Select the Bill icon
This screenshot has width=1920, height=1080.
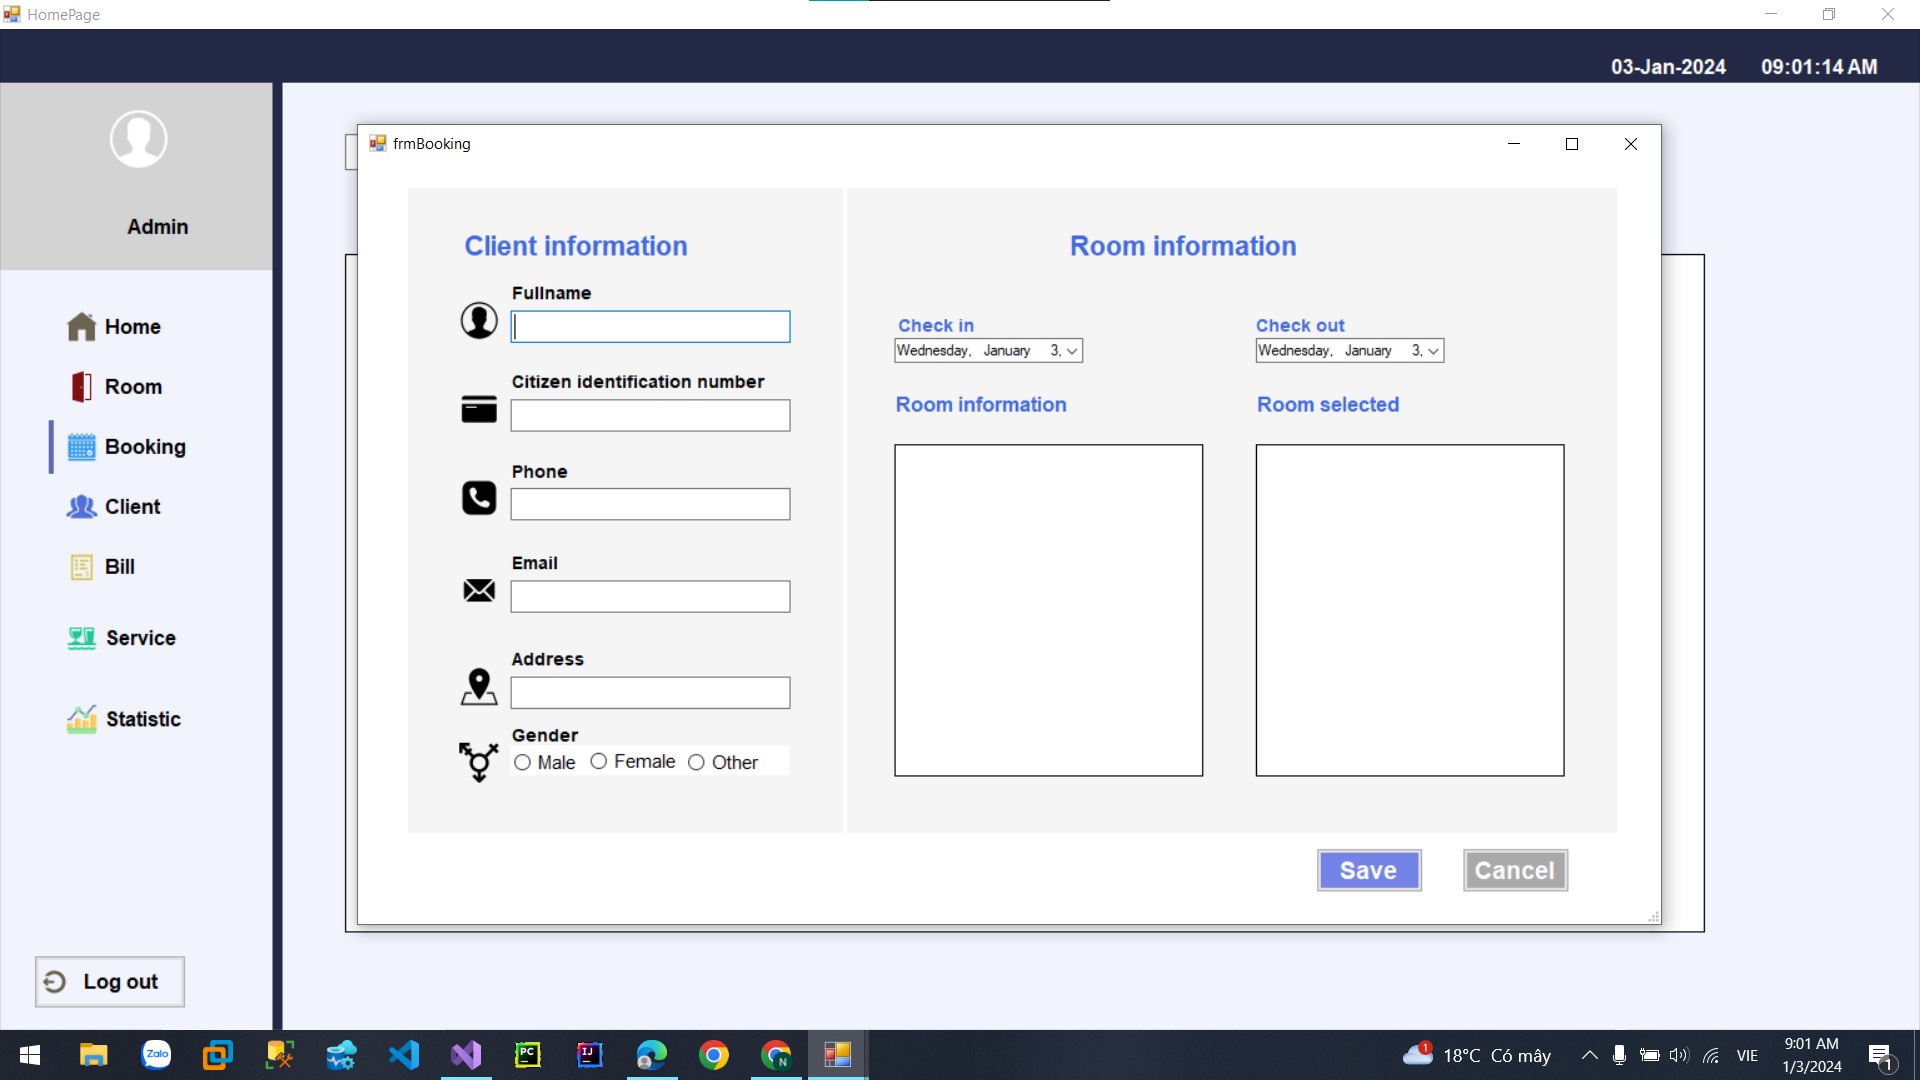pyautogui.click(x=80, y=567)
